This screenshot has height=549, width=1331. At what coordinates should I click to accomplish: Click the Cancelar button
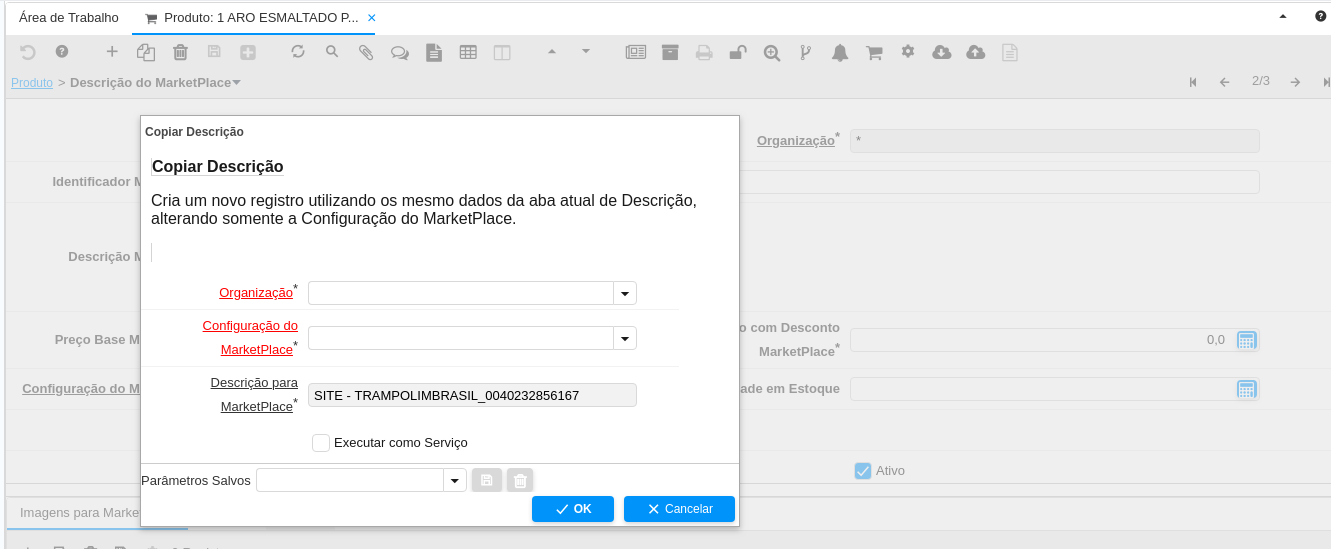[x=679, y=509]
